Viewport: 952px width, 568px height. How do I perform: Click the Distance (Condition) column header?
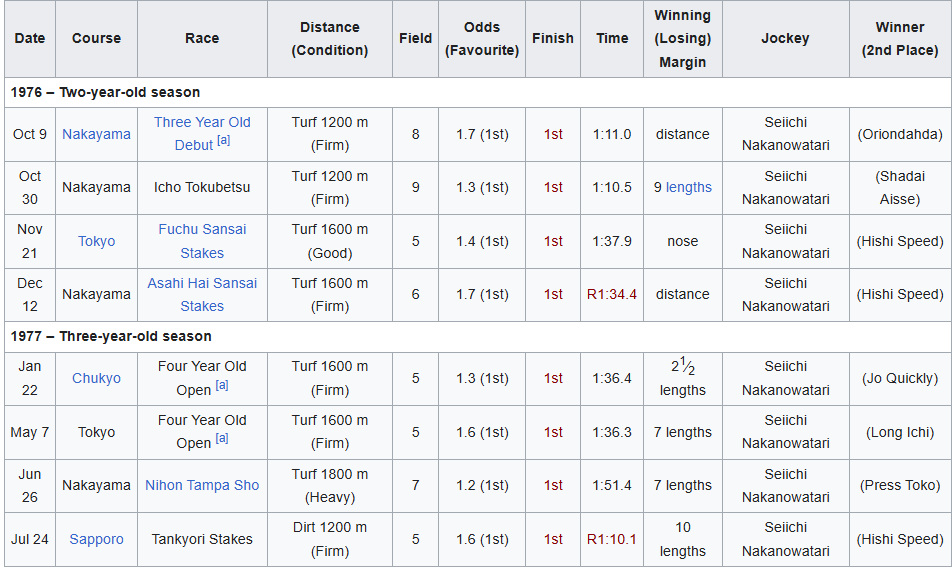(330, 39)
